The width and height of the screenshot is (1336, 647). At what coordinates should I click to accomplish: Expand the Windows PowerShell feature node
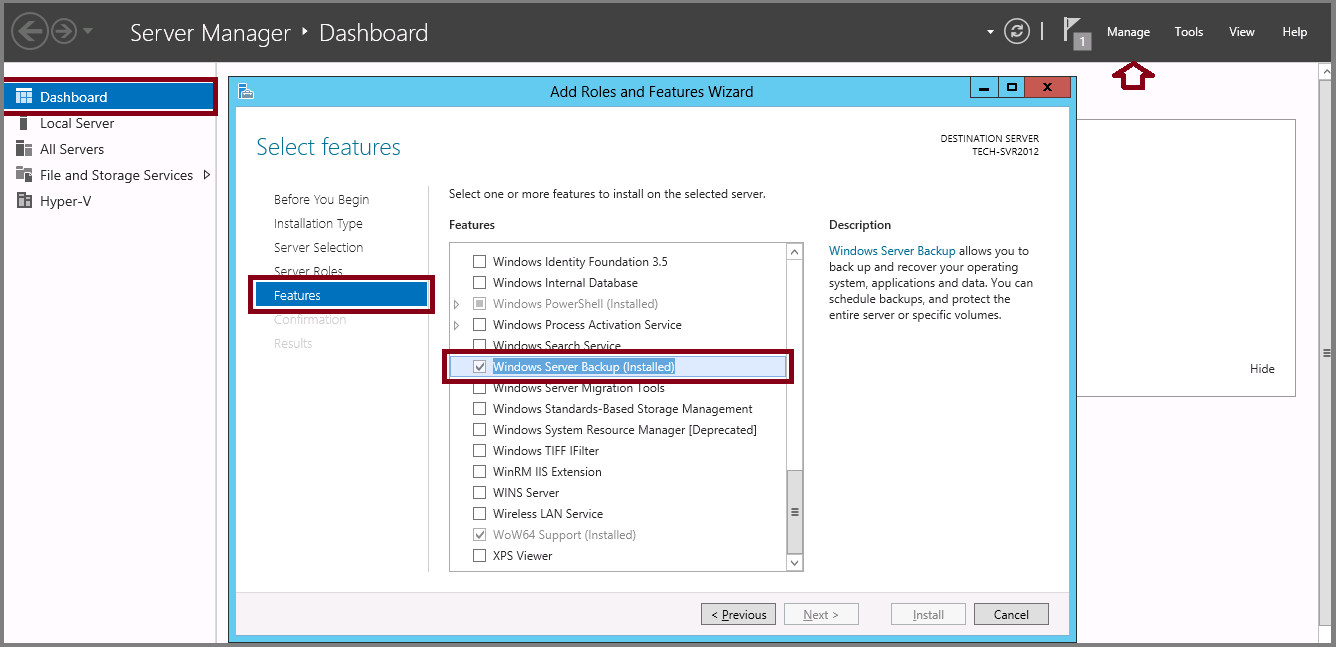[458, 304]
